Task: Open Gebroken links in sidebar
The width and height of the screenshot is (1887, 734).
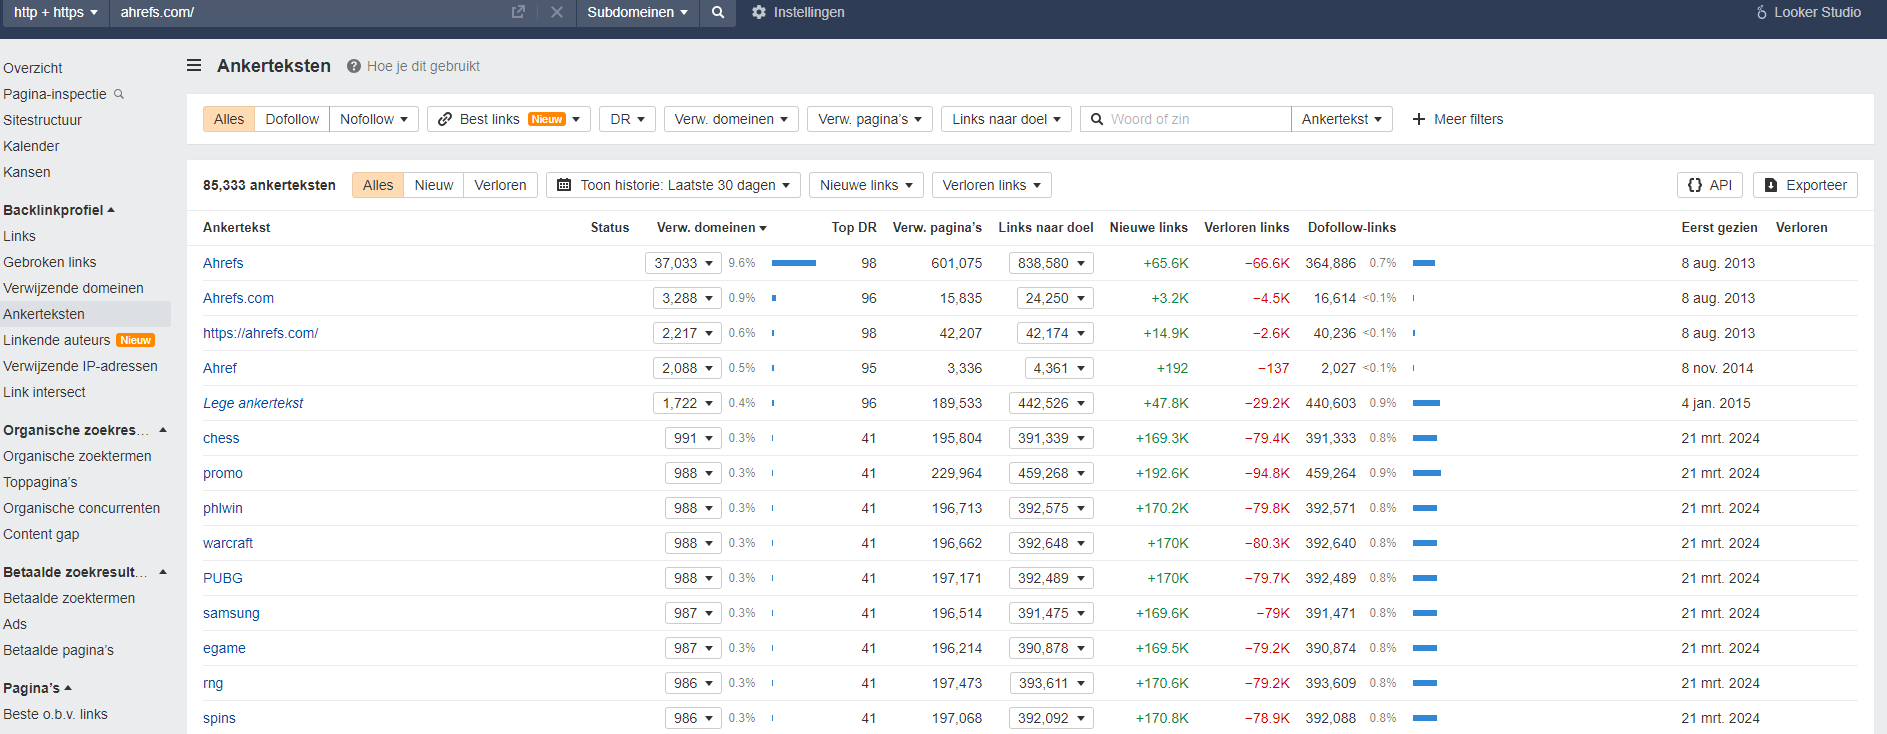Action: coord(50,262)
